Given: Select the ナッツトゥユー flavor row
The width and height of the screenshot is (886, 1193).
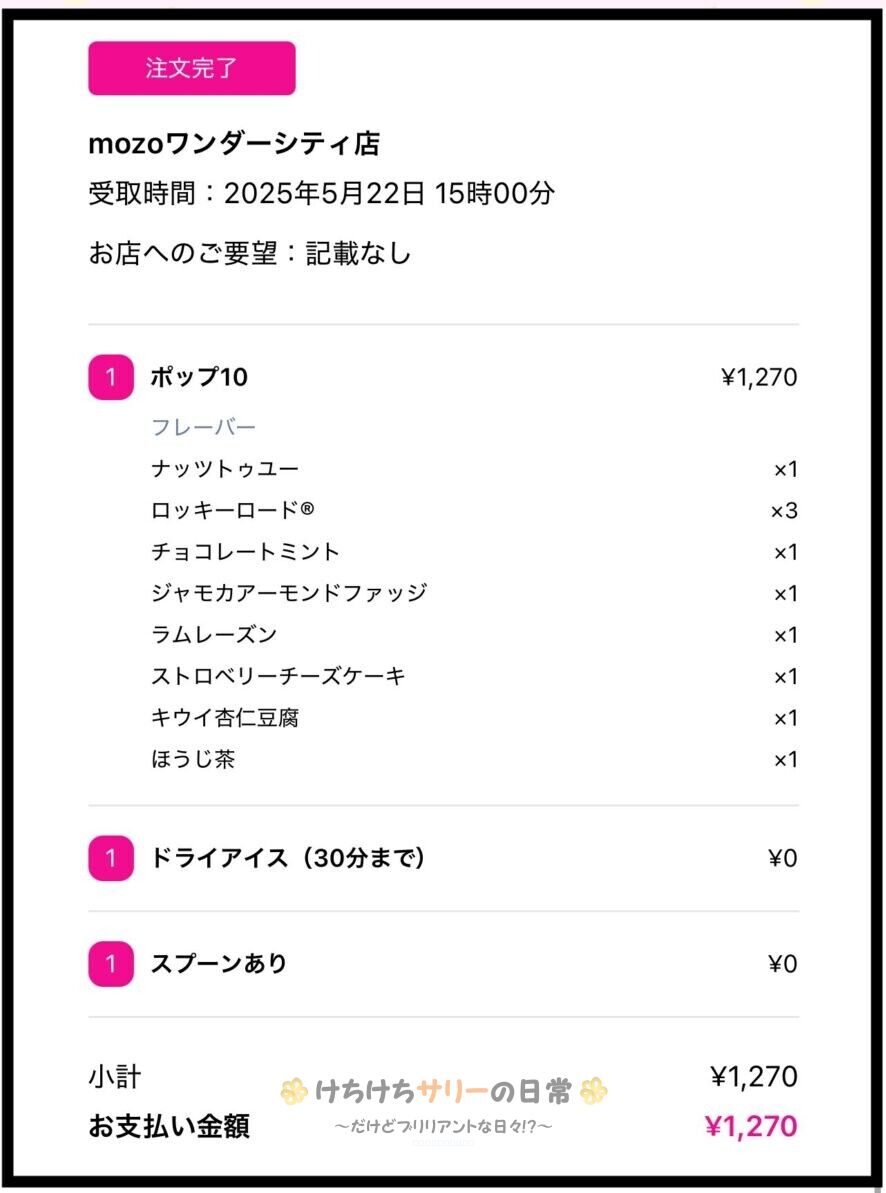Looking at the screenshot, I should coord(225,469).
